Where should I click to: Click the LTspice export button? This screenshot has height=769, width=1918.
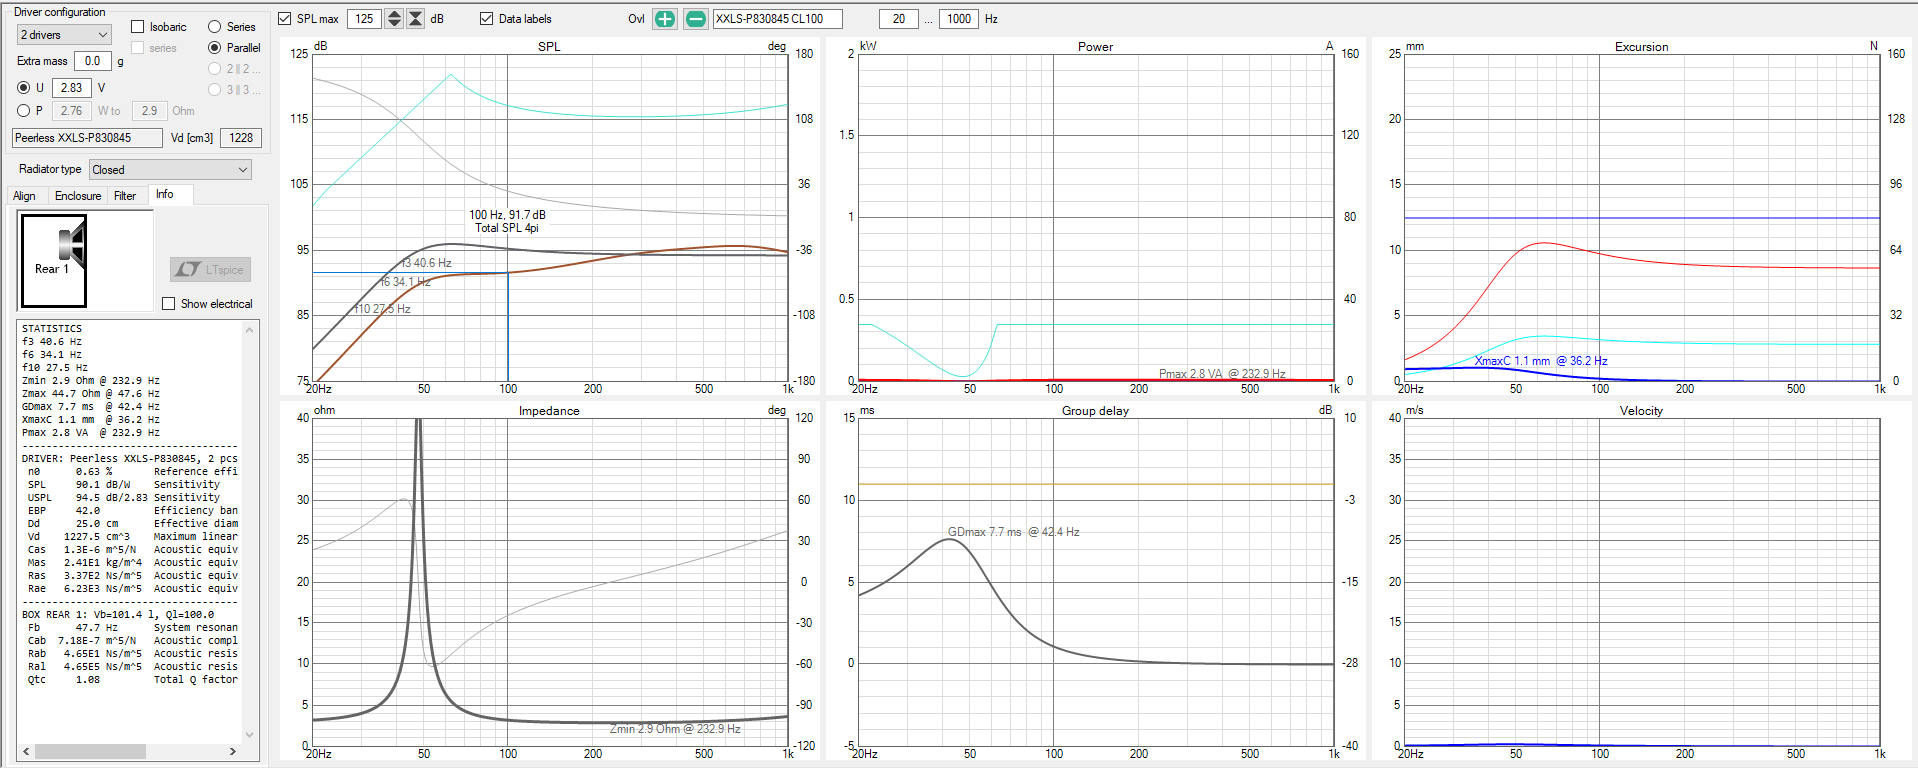[x=211, y=270]
